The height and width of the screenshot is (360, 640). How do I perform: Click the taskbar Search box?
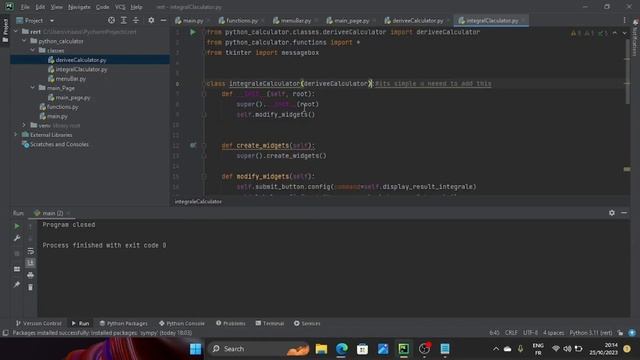click(258, 349)
